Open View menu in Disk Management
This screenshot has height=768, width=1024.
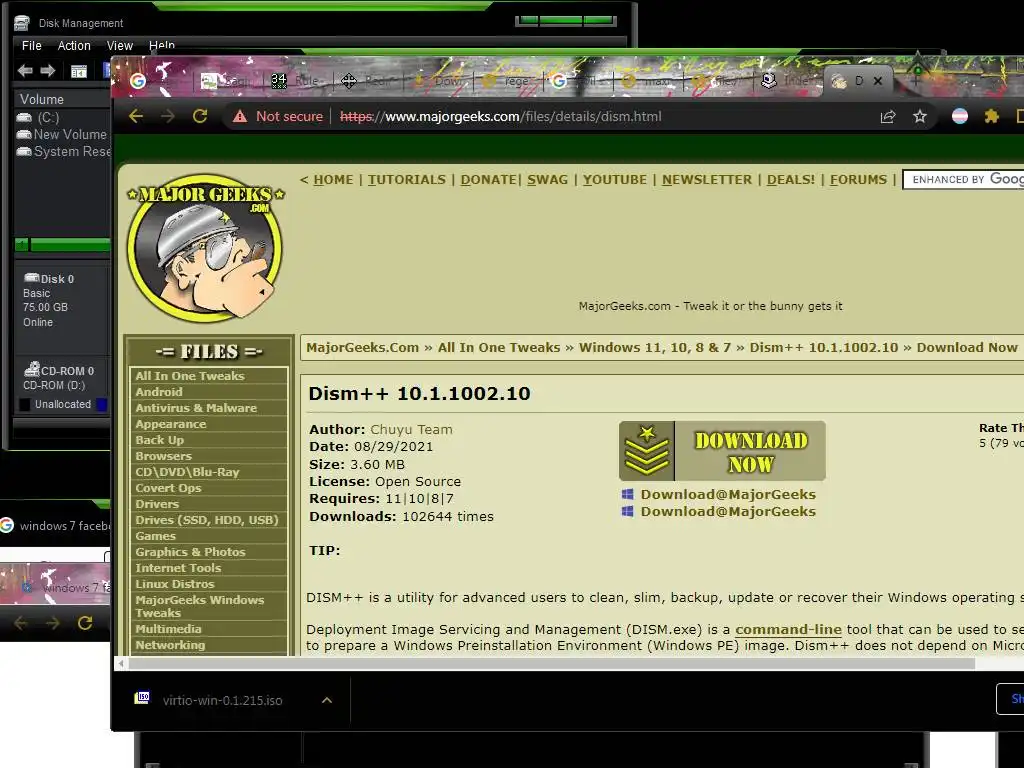[x=120, y=46]
